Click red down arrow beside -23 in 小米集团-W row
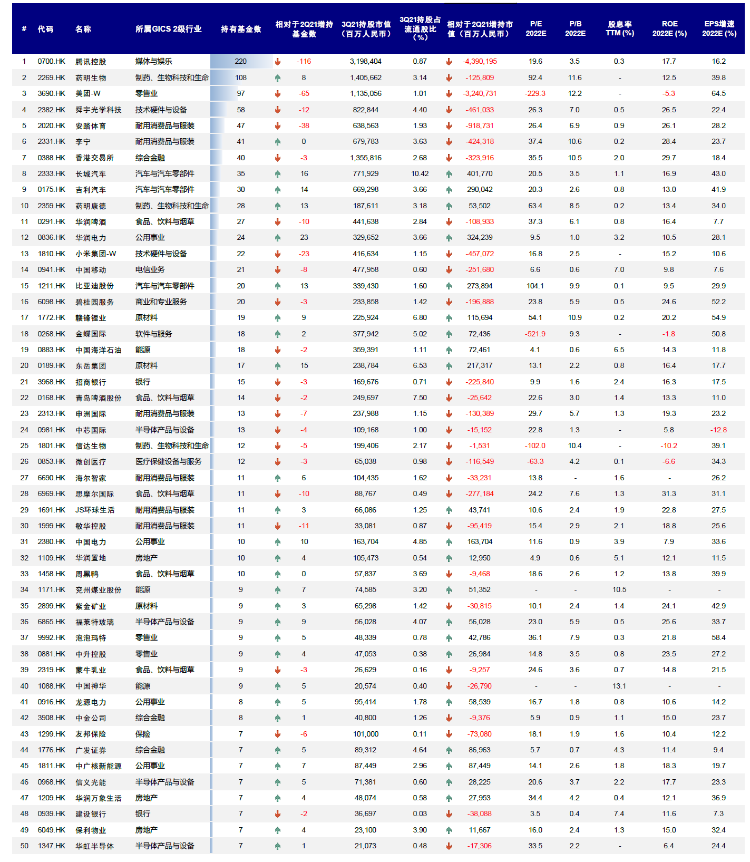This screenshot has width=750, height=862. coord(278,254)
